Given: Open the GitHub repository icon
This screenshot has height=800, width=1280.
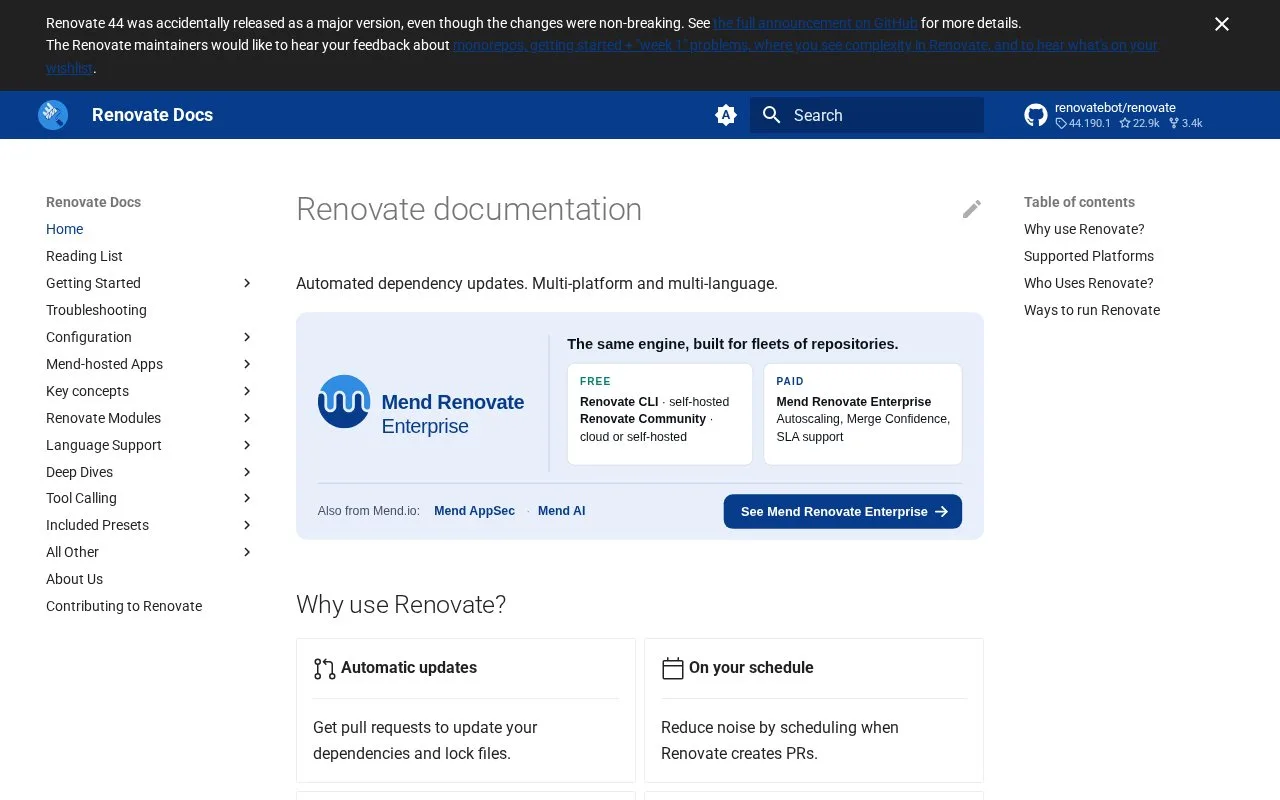Looking at the screenshot, I should coord(1036,115).
